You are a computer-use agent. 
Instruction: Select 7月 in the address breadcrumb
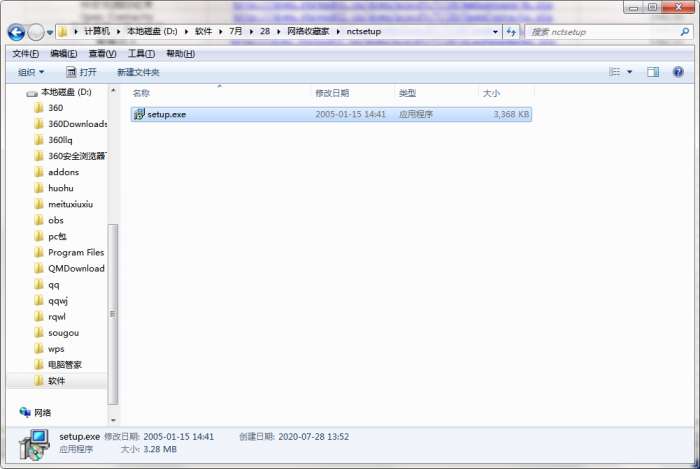tap(236, 31)
